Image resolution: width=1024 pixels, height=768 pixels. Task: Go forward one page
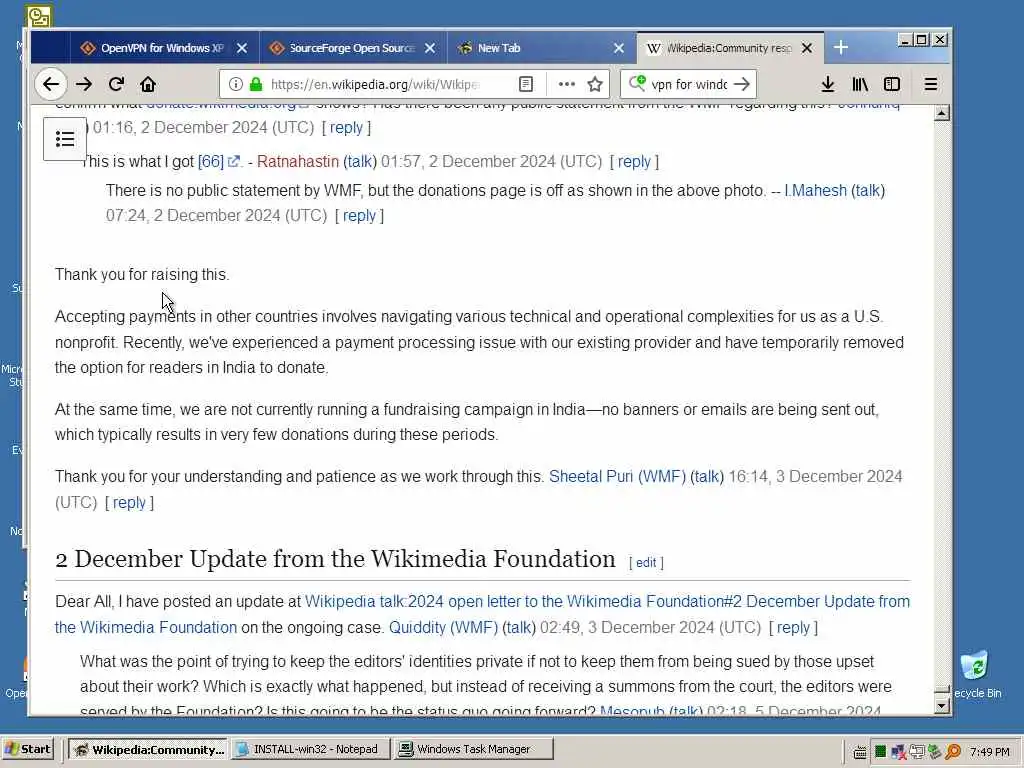pos(84,84)
